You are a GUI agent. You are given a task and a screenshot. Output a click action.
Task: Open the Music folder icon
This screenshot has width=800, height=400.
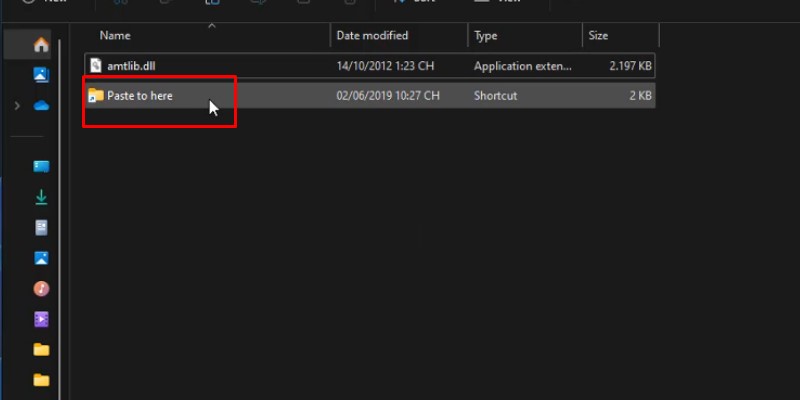point(41,289)
